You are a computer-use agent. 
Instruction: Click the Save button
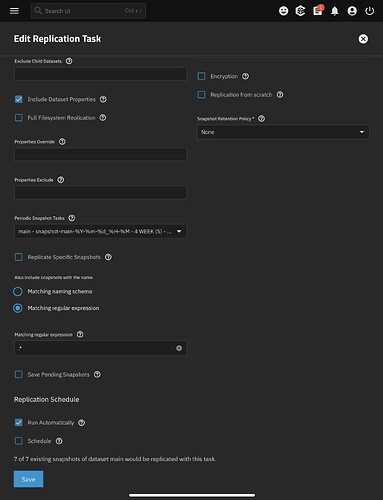tap(28, 479)
